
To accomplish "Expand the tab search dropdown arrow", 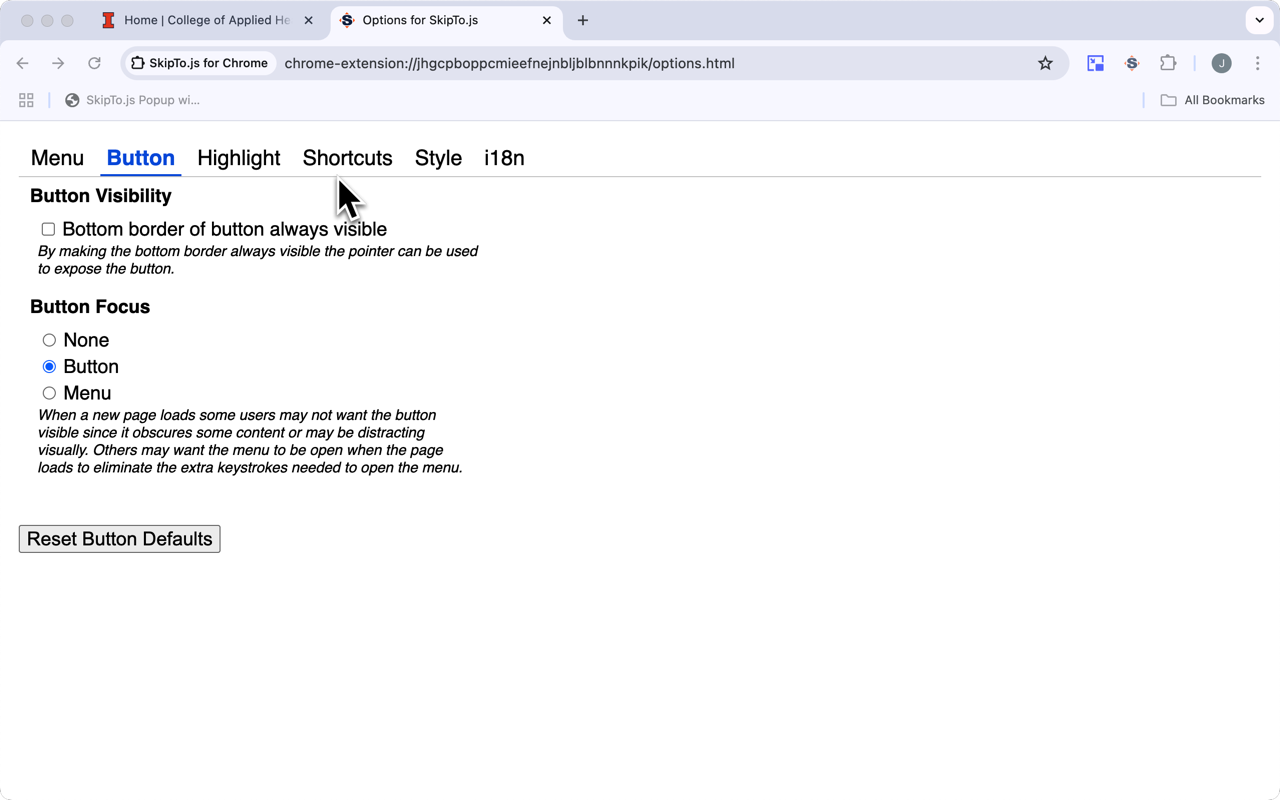I will 1259,20.
